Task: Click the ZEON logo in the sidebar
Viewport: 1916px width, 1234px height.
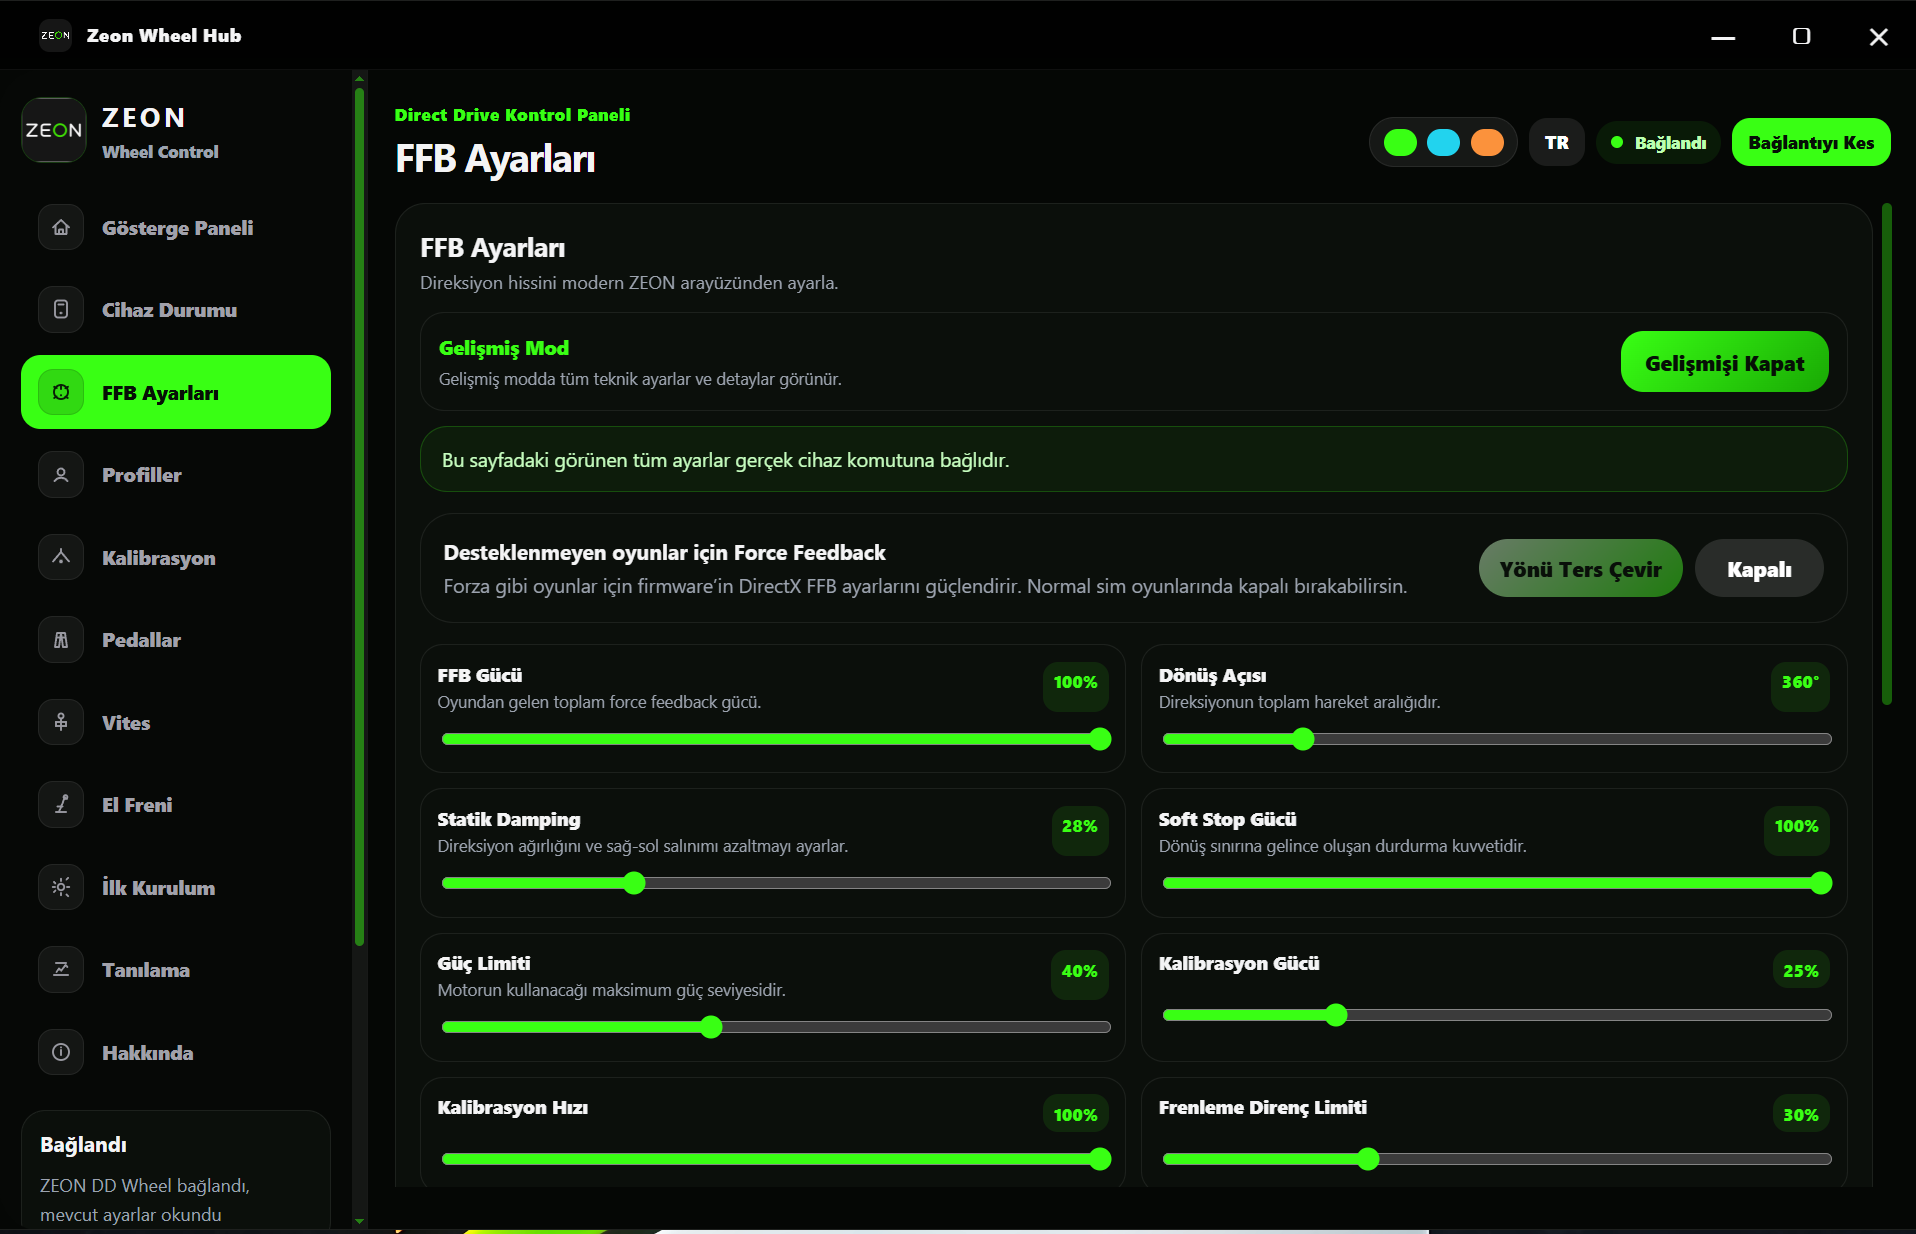Action: point(54,130)
